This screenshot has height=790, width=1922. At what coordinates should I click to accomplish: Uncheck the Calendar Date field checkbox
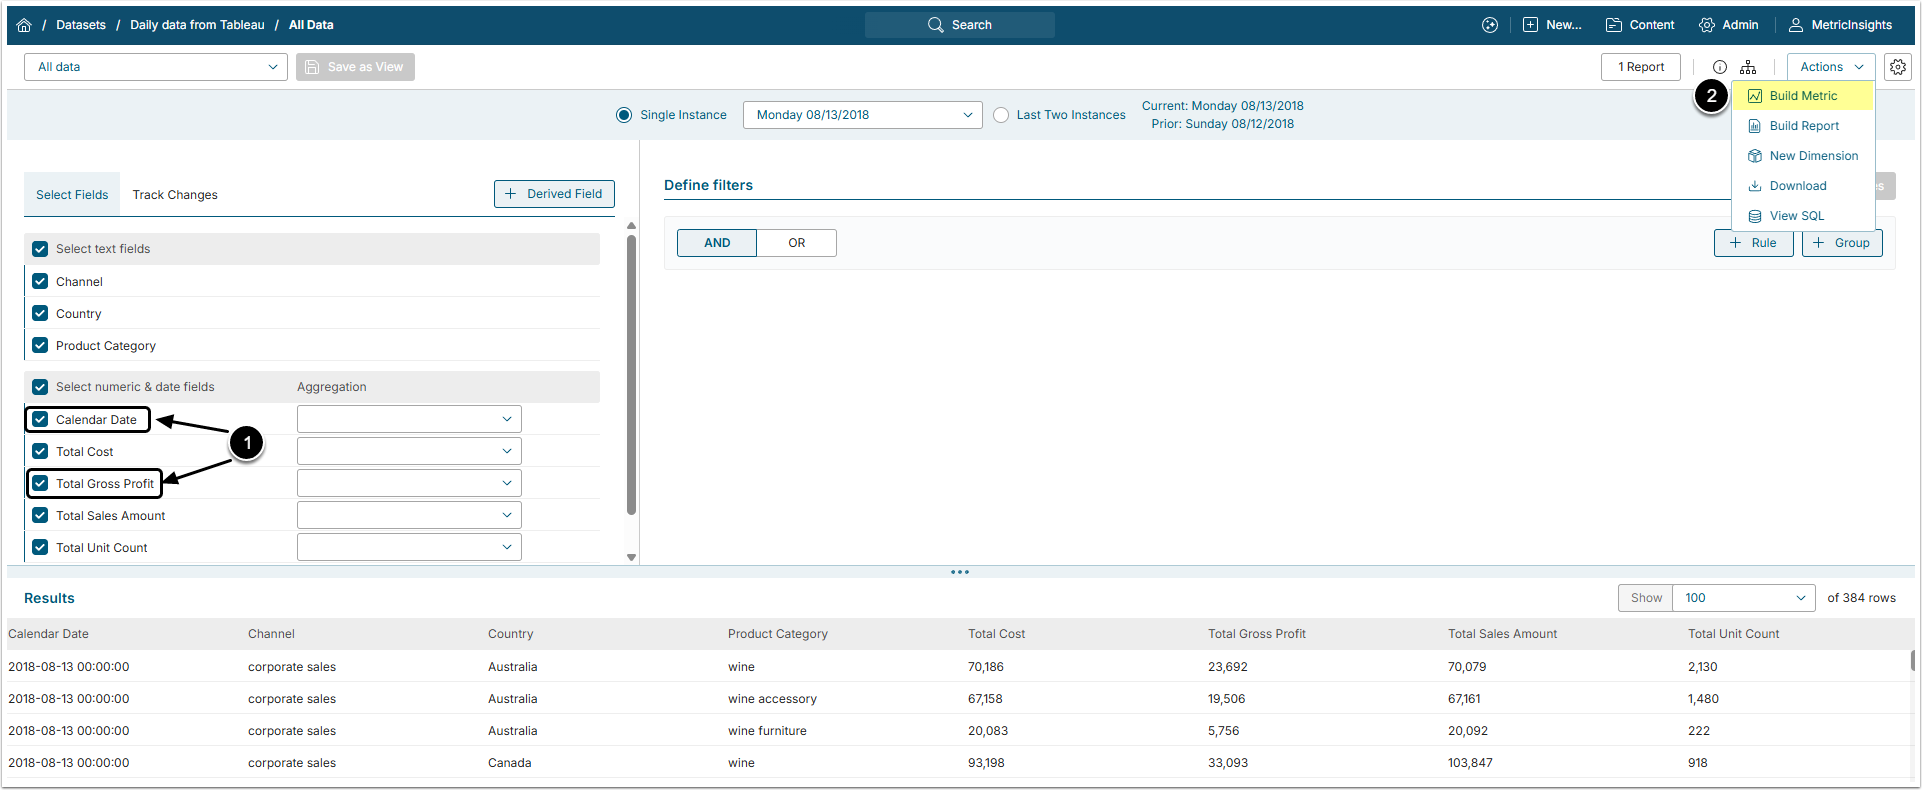click(x=40, y=420)
